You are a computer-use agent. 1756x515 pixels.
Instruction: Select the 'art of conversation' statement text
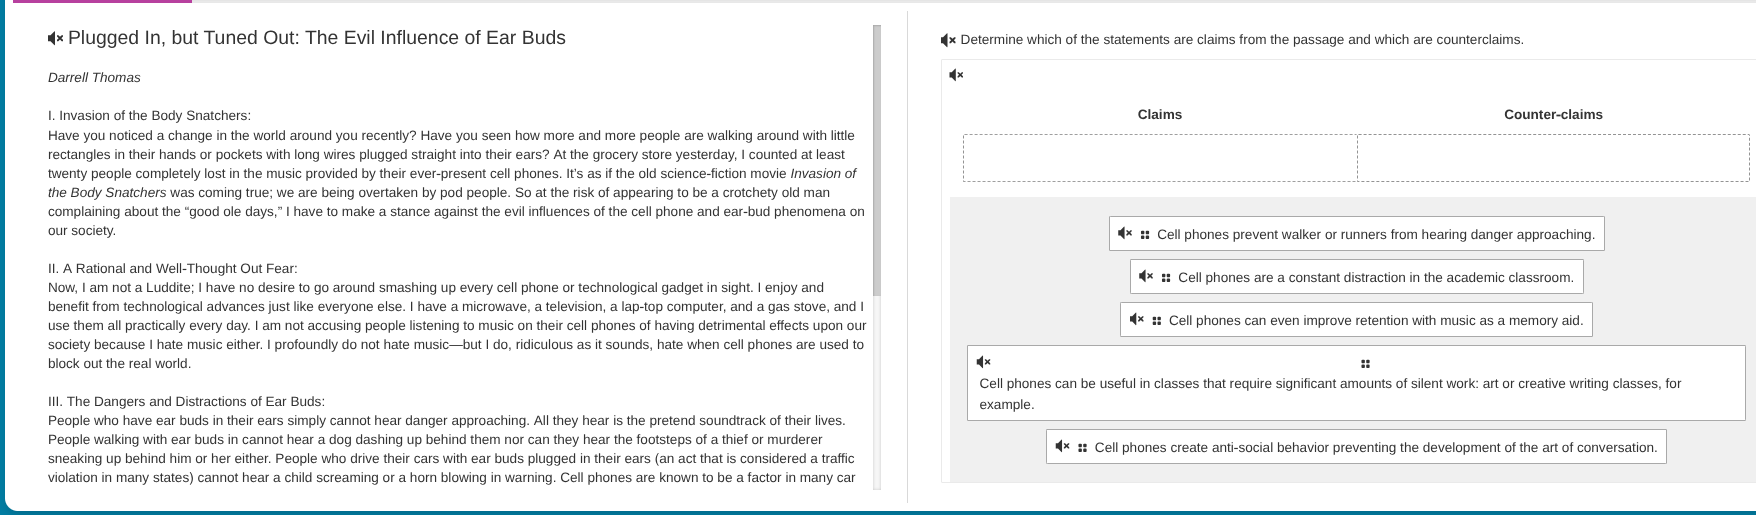(1375, 448)
